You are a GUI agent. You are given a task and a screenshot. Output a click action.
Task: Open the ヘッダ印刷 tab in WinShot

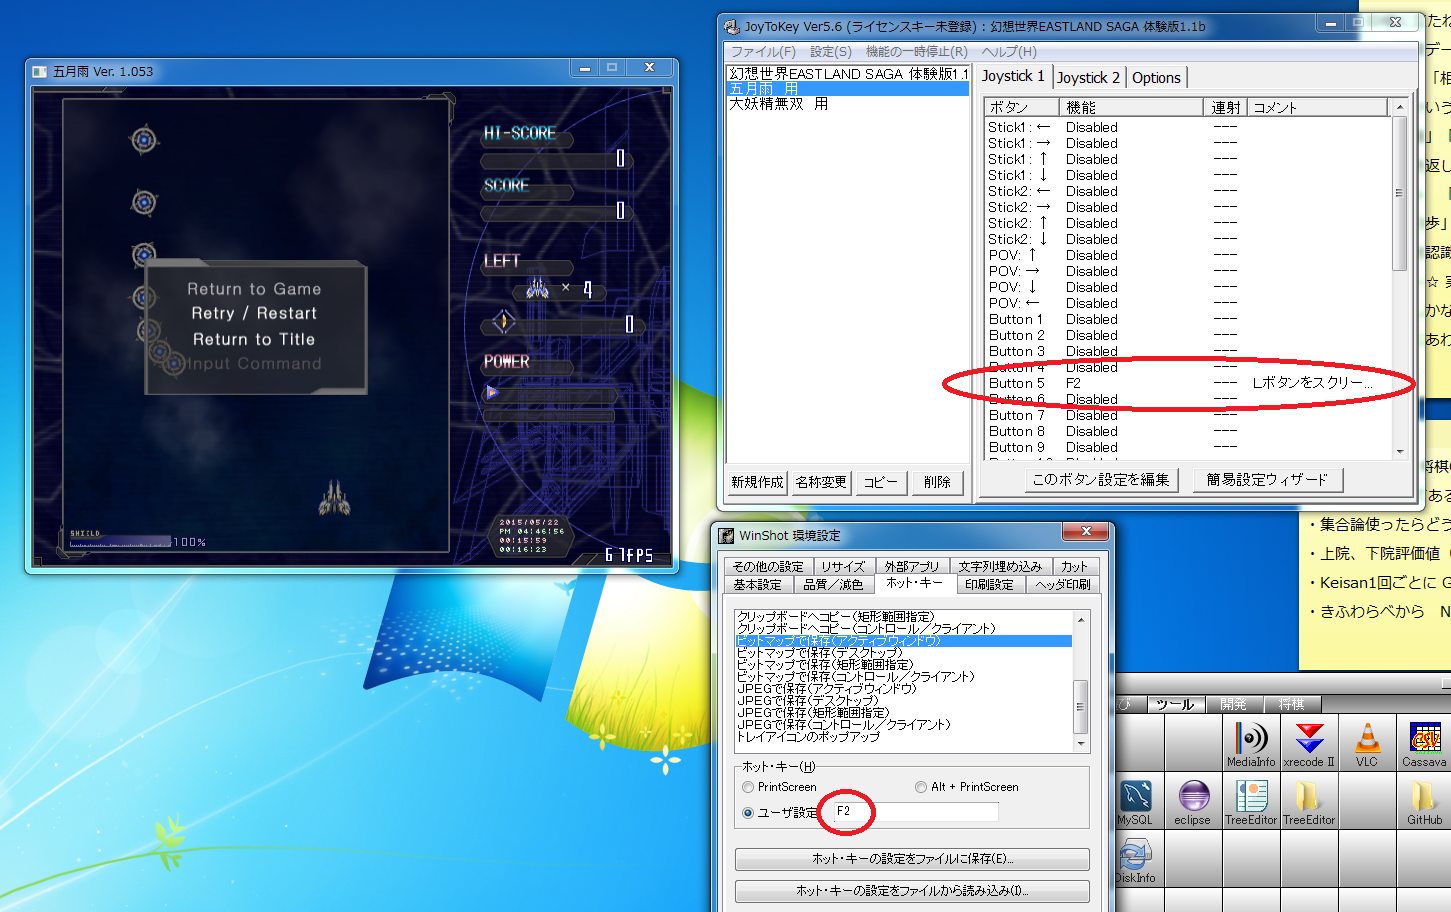[x=1063, y=584]
